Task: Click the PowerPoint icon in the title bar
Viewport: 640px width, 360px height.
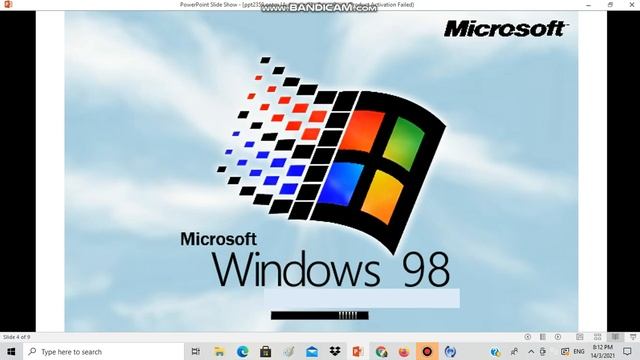Action: [7, 4]
